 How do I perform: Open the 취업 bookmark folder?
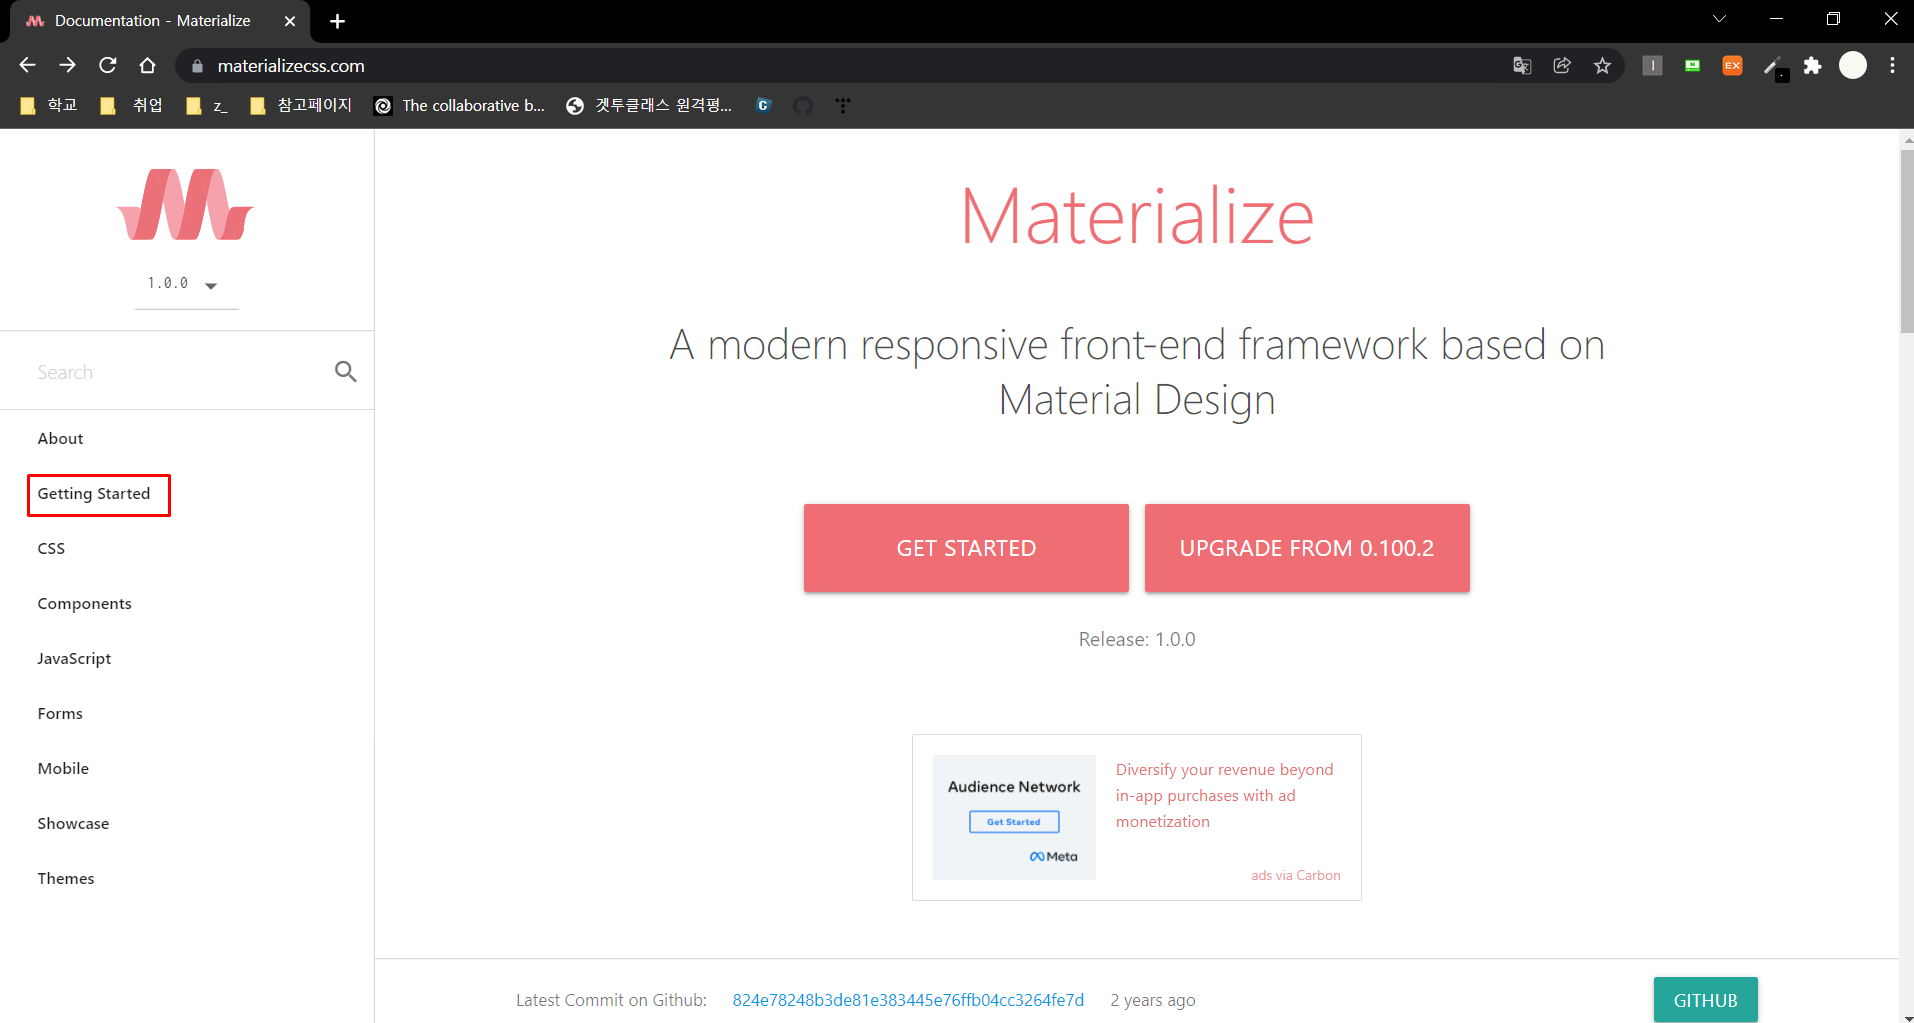pyautogui.click(x=133, y=106)
